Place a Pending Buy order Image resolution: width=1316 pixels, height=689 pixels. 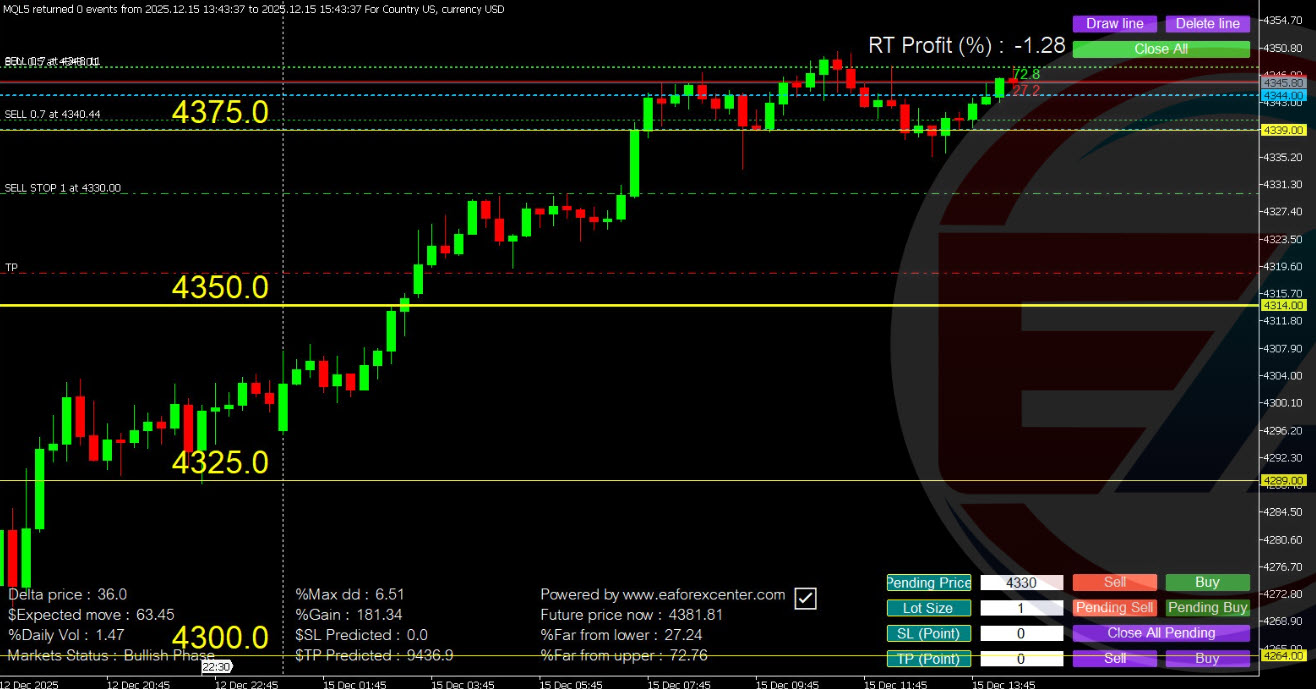click(1207, 607)
